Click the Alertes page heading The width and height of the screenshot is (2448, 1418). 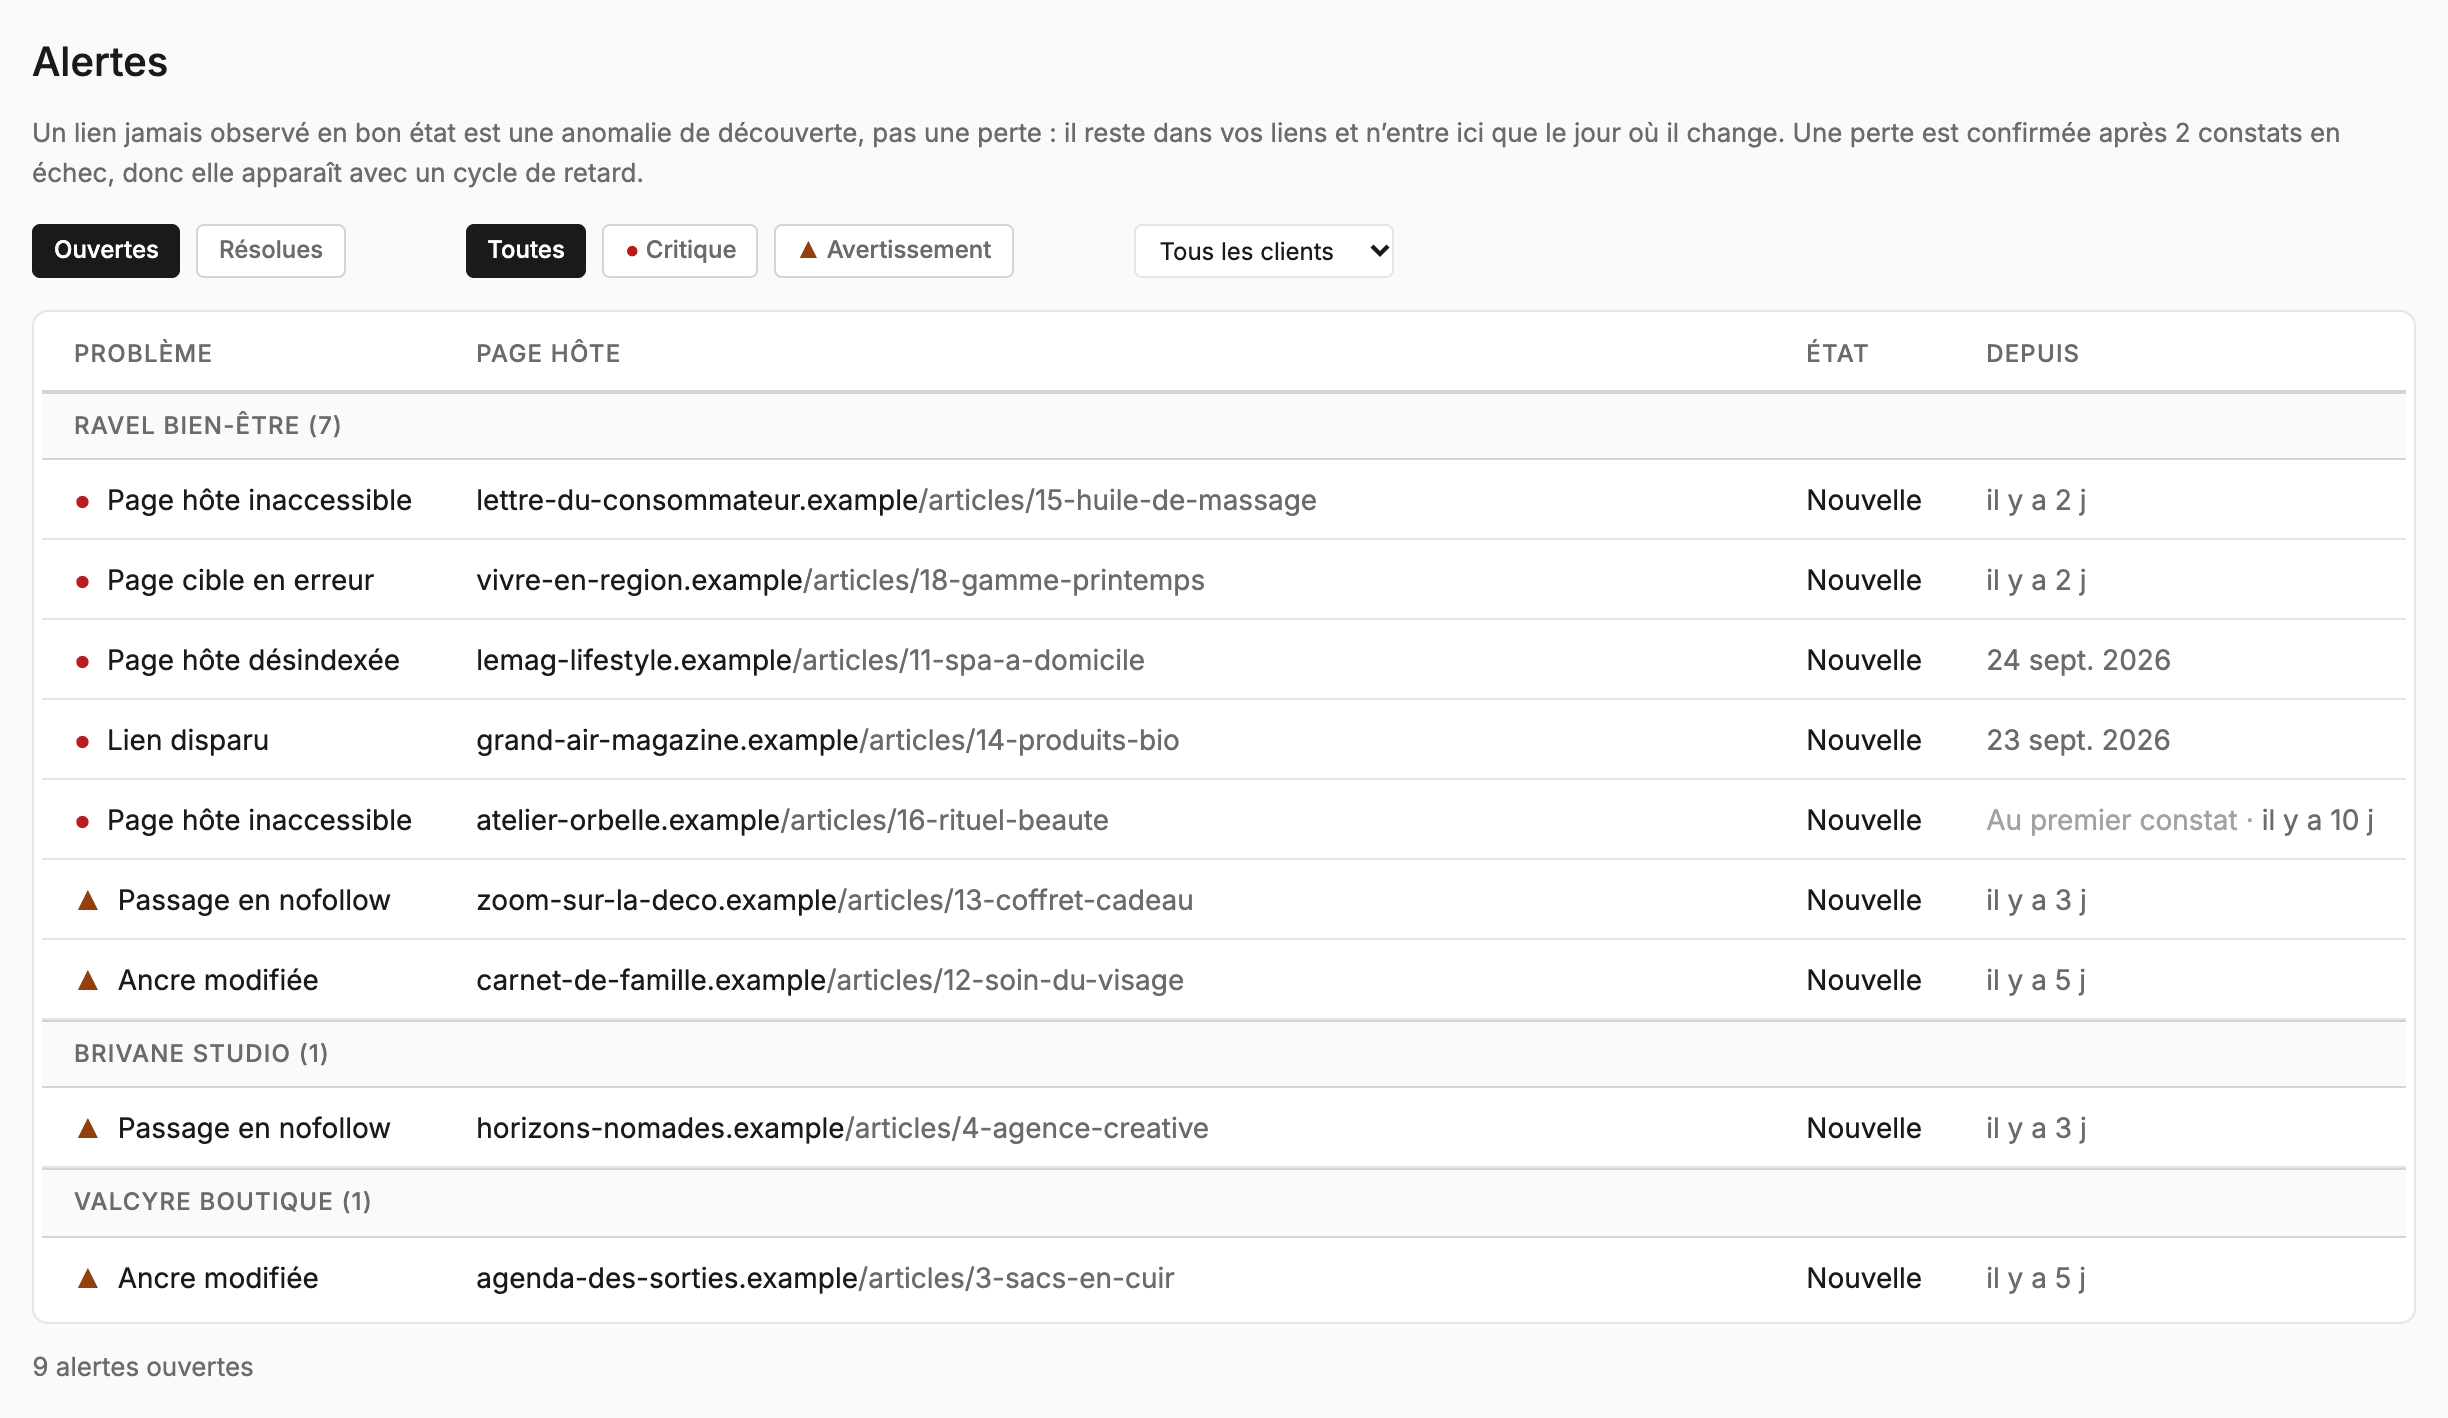[100, 62]
